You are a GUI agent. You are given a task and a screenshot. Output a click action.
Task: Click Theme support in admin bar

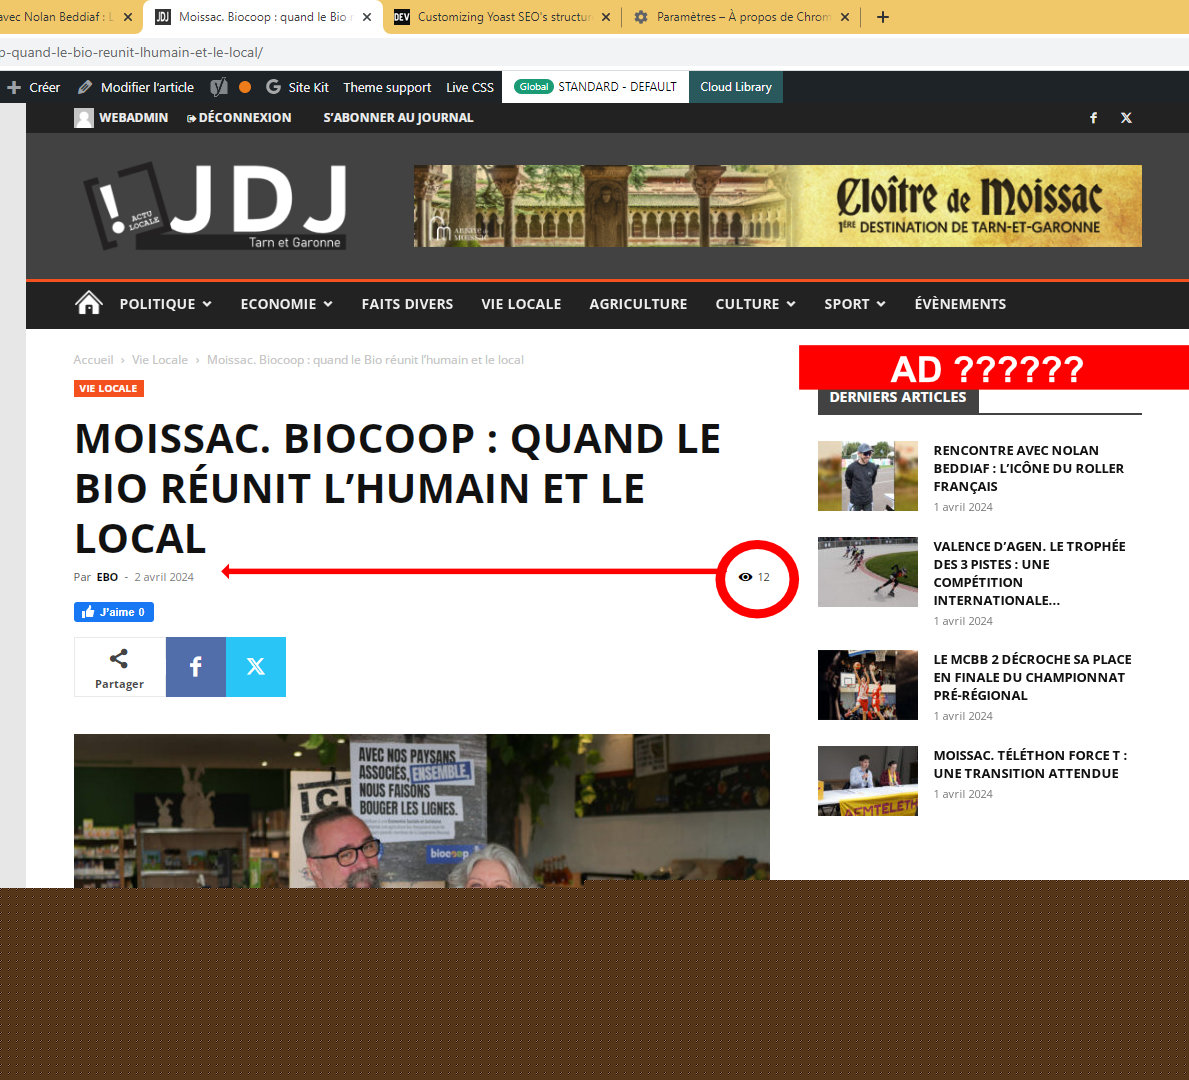pos(387,87)
